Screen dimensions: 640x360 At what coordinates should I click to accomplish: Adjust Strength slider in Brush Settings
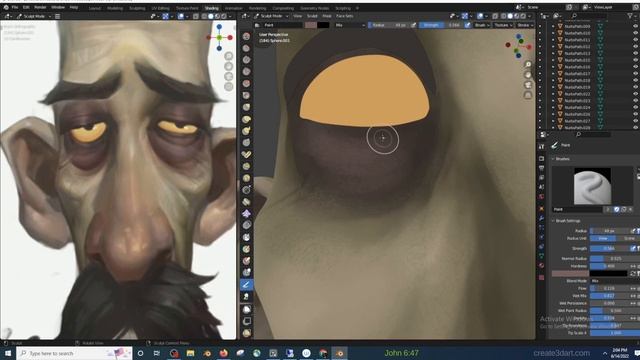pyautogui.click(x=610, y=248)
